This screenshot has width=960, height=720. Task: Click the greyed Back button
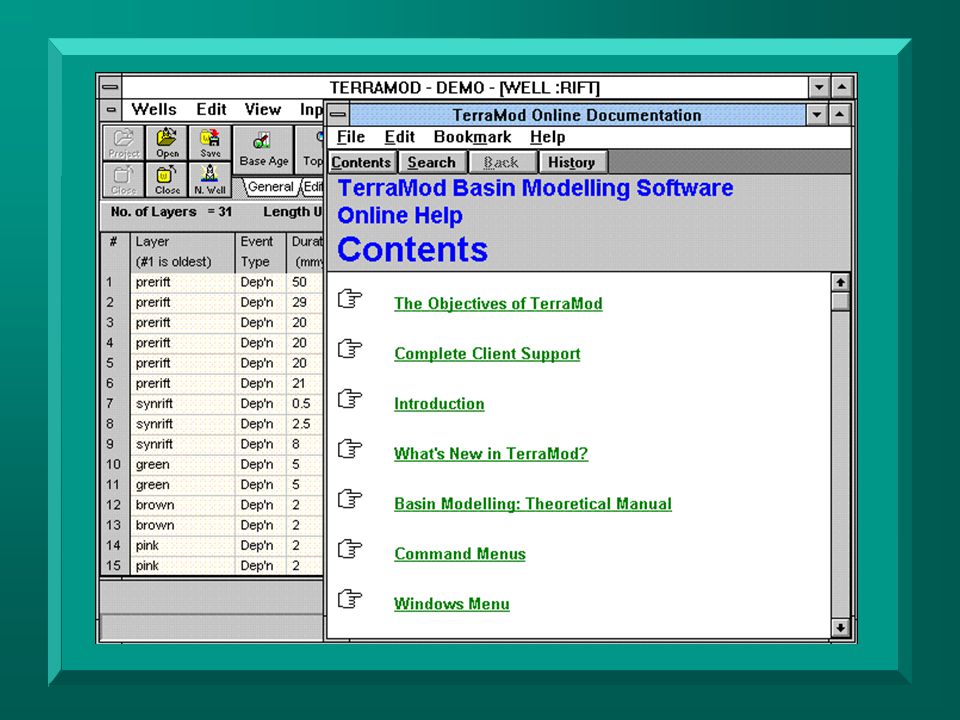click(501, 162)
